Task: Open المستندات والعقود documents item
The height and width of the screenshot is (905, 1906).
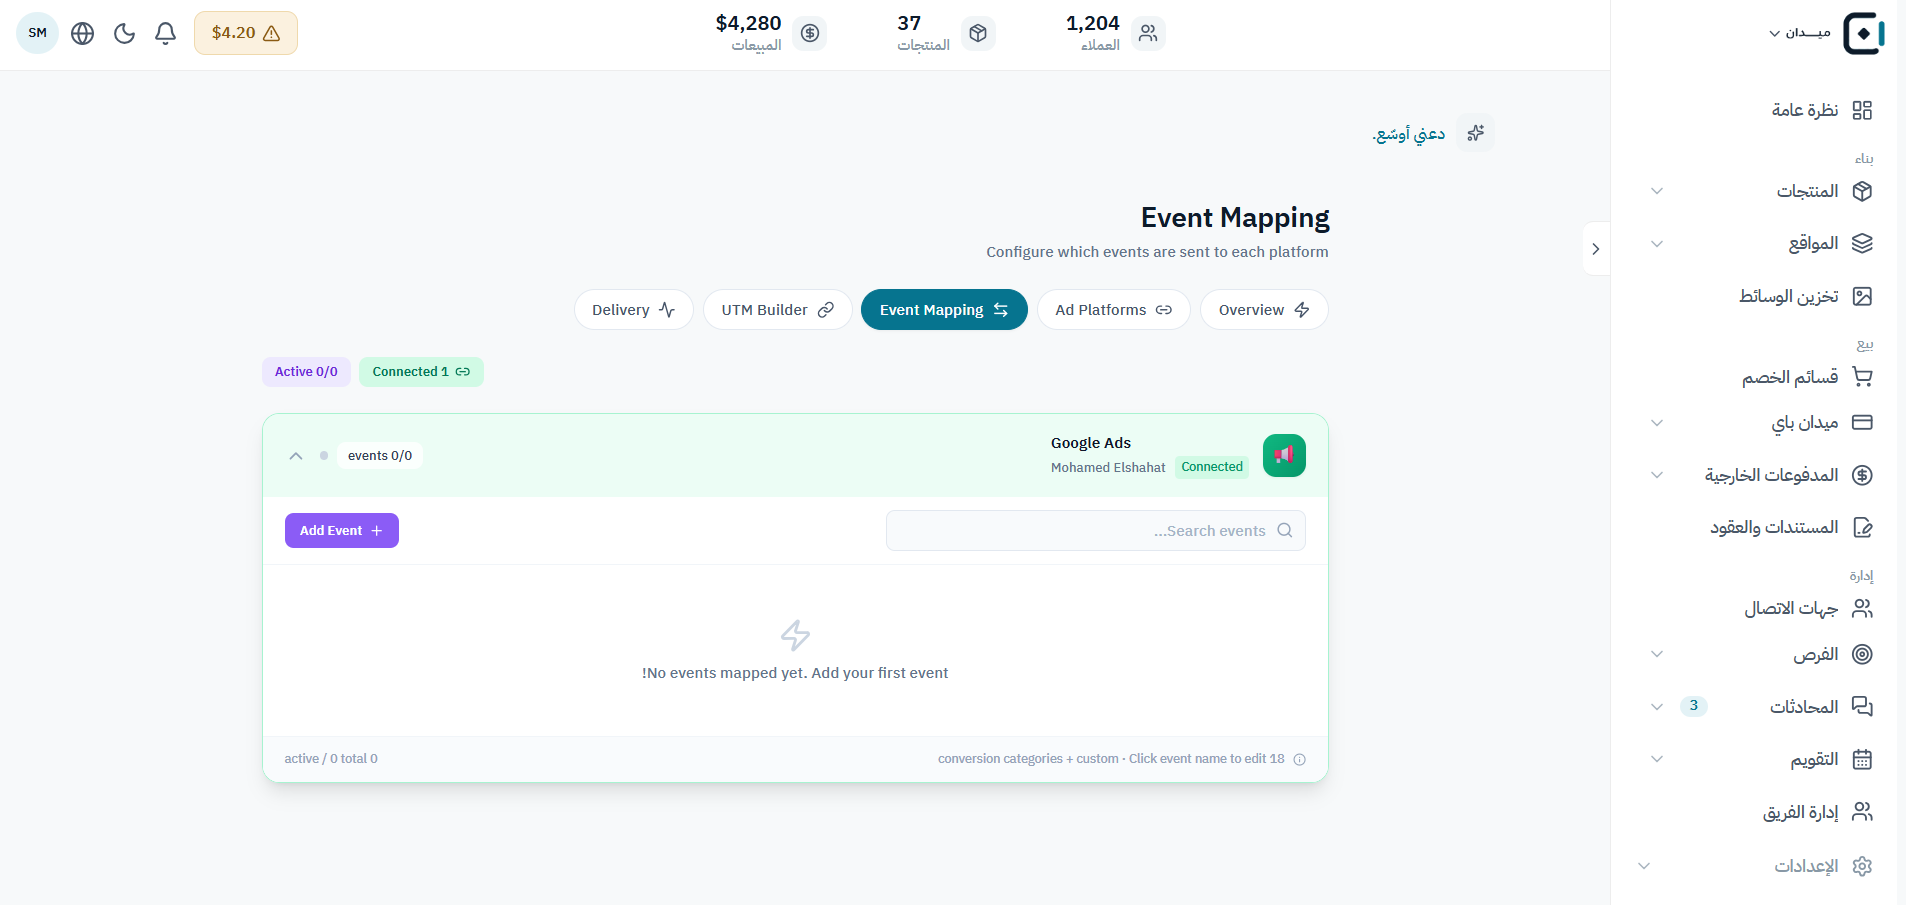Action: pyautogui.click(x=1791, y=527)
